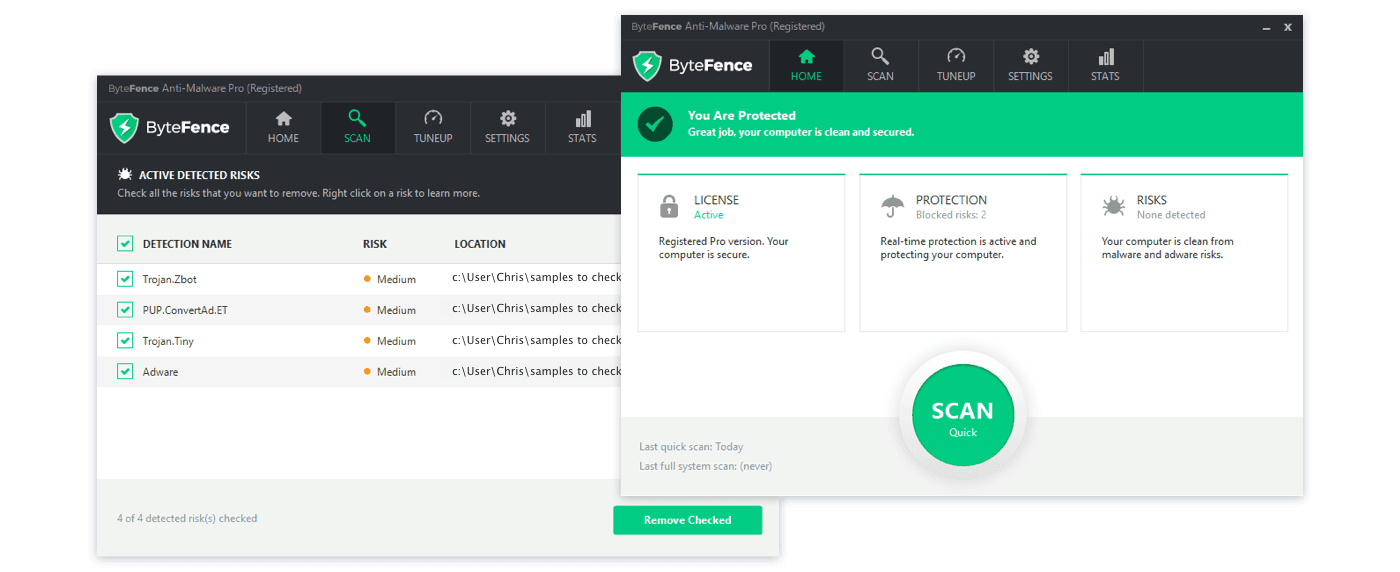
Task: Sort by the DETECTION NAME column header
Action: [187, 244]
